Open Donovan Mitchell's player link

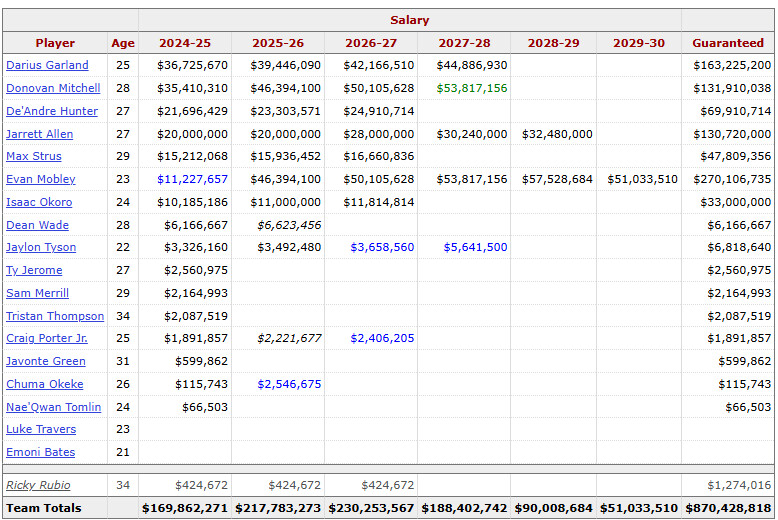pos(53,88)
